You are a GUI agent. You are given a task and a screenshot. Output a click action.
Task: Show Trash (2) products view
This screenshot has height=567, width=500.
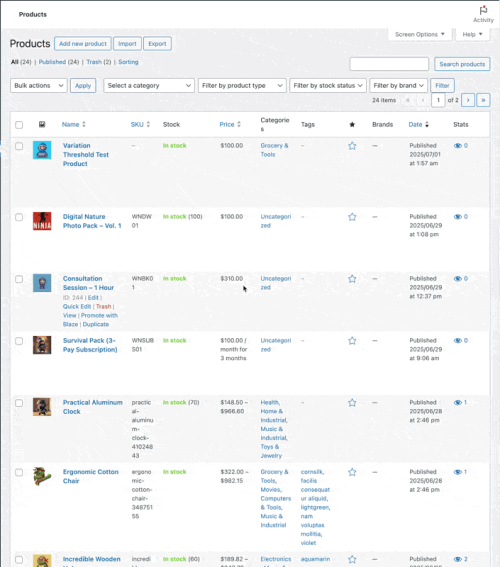[98, 62]
